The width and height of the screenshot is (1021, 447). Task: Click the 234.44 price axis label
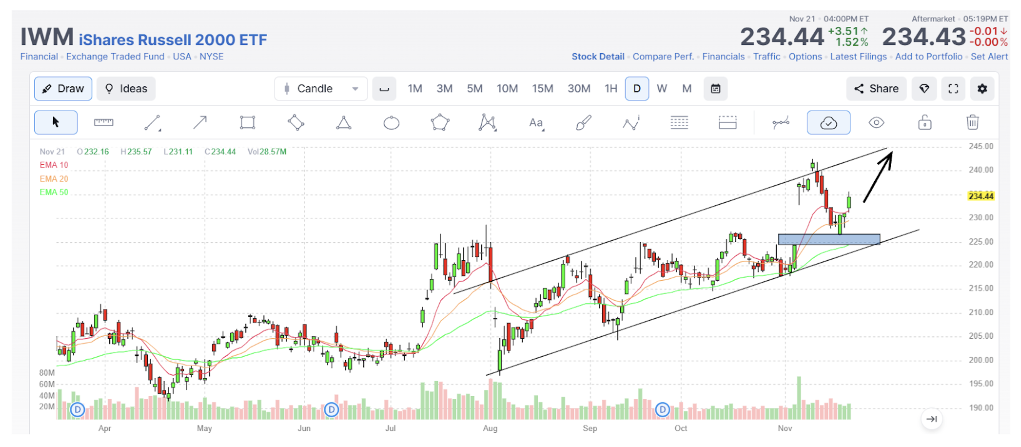click(x=983, y=195)
